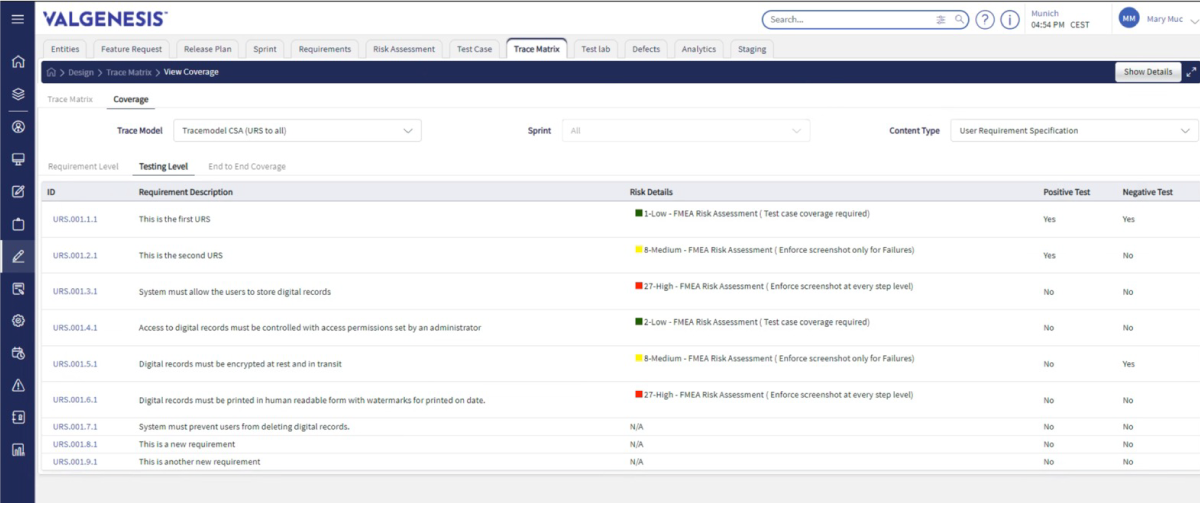Open the Requirements tab
Screen dimensions: 1200x507
pos(325,48)
